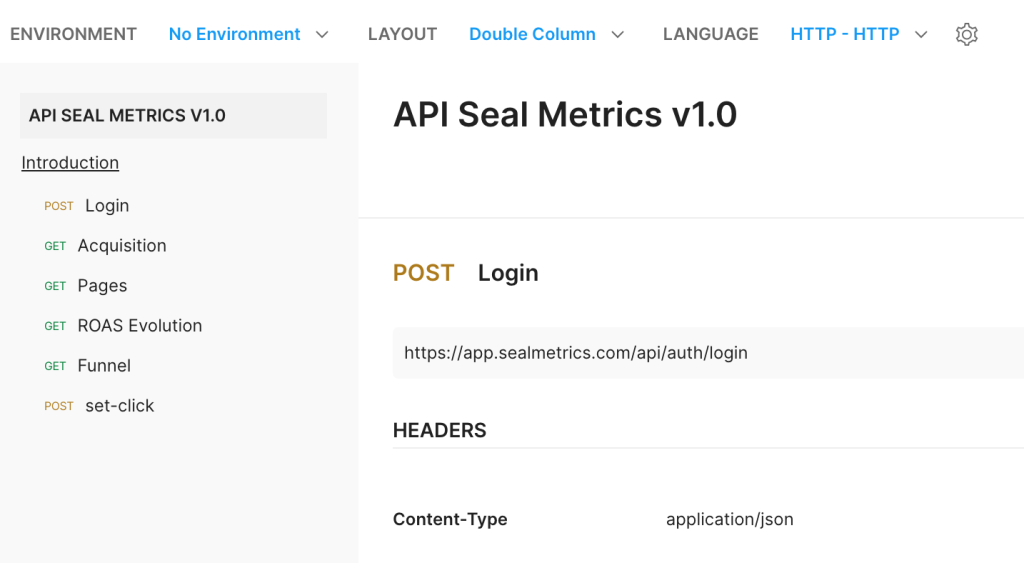Open the language settings gear icon

click(x=966, y=34)
